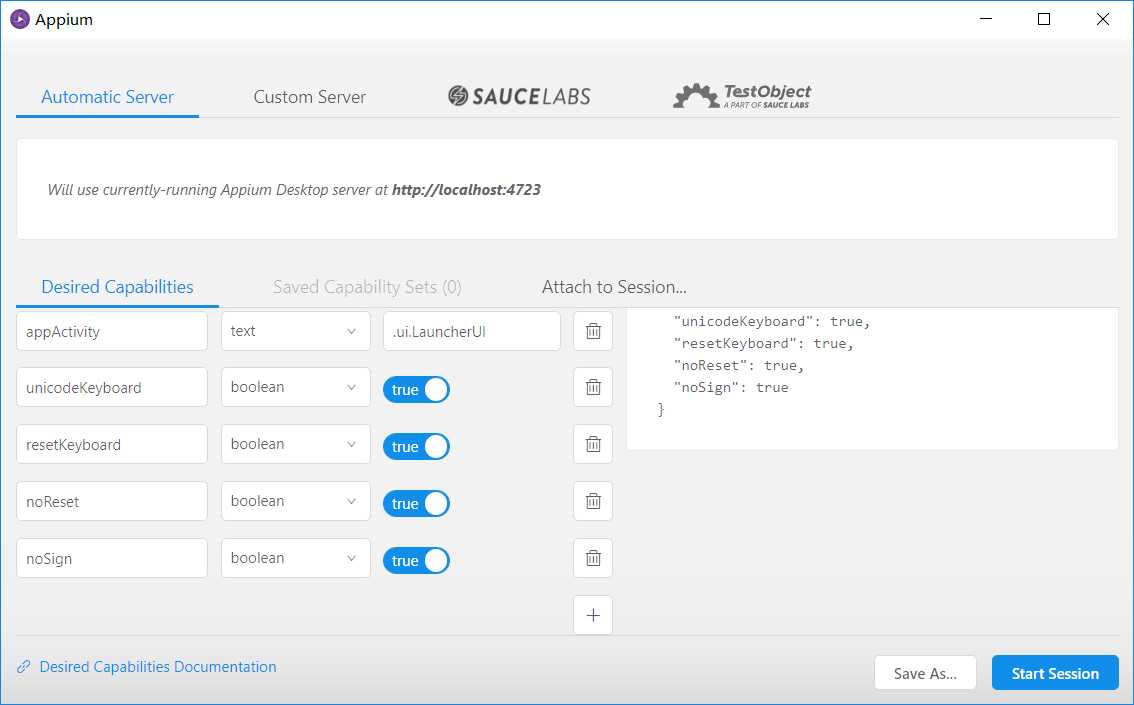Viewport: 1134px width, 705px height.
Task: Click the Start Session button
Action: [x=1055, y=673]
